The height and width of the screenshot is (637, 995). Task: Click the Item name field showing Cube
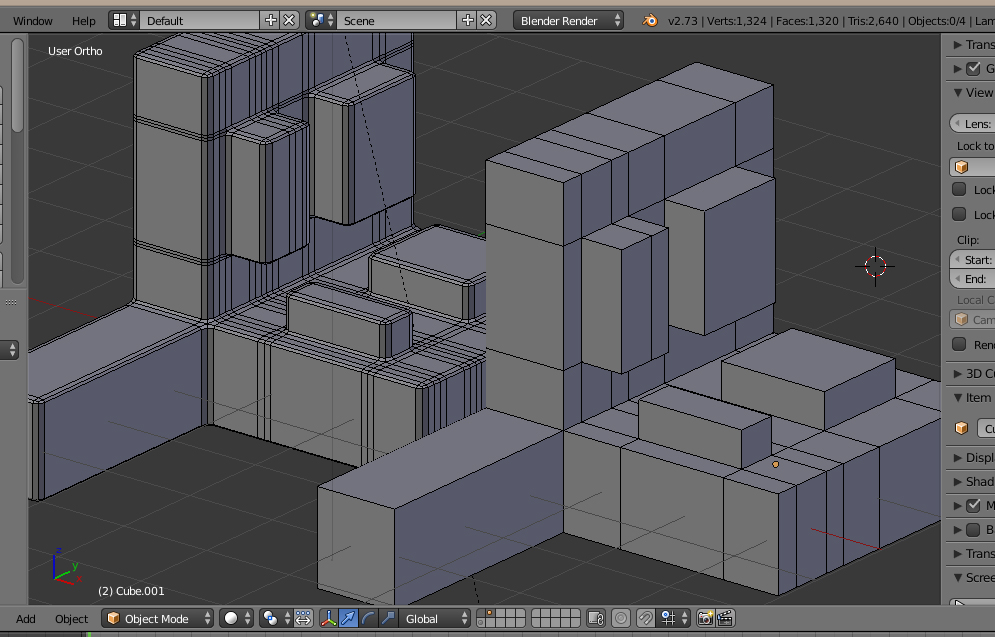[986, 428]
